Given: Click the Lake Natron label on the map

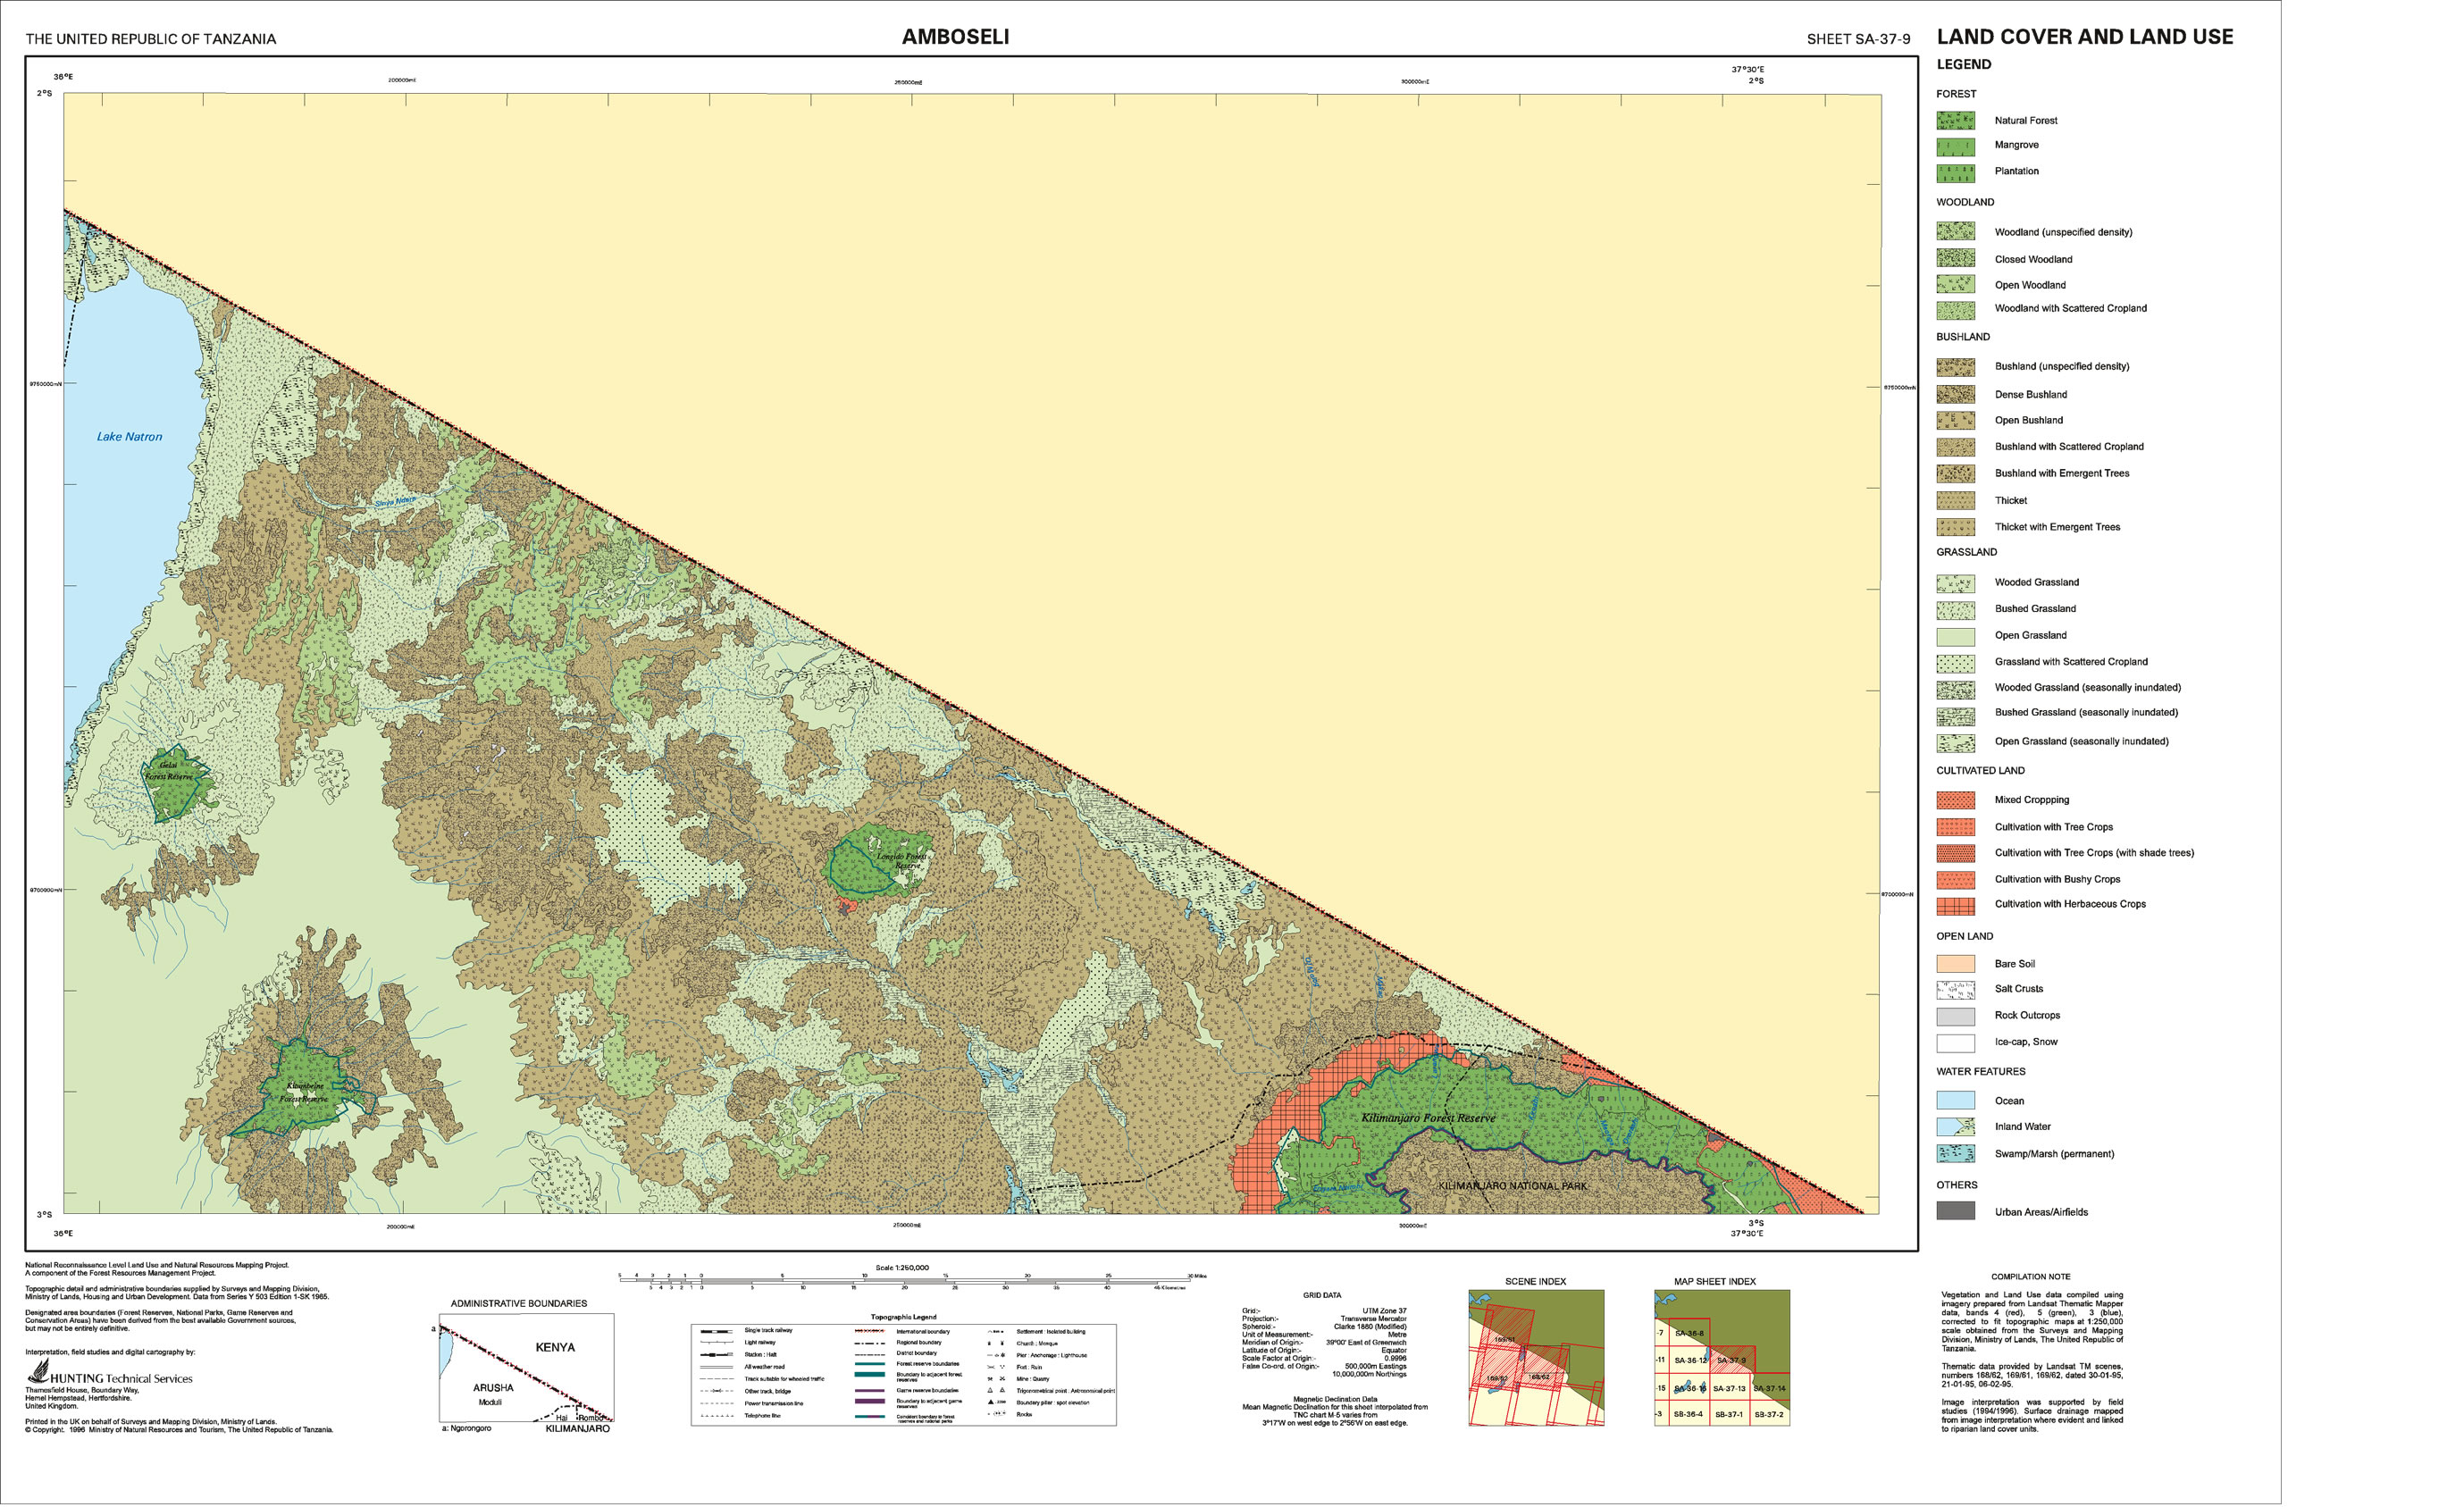Looking at the screenshot, I should 129,437.
